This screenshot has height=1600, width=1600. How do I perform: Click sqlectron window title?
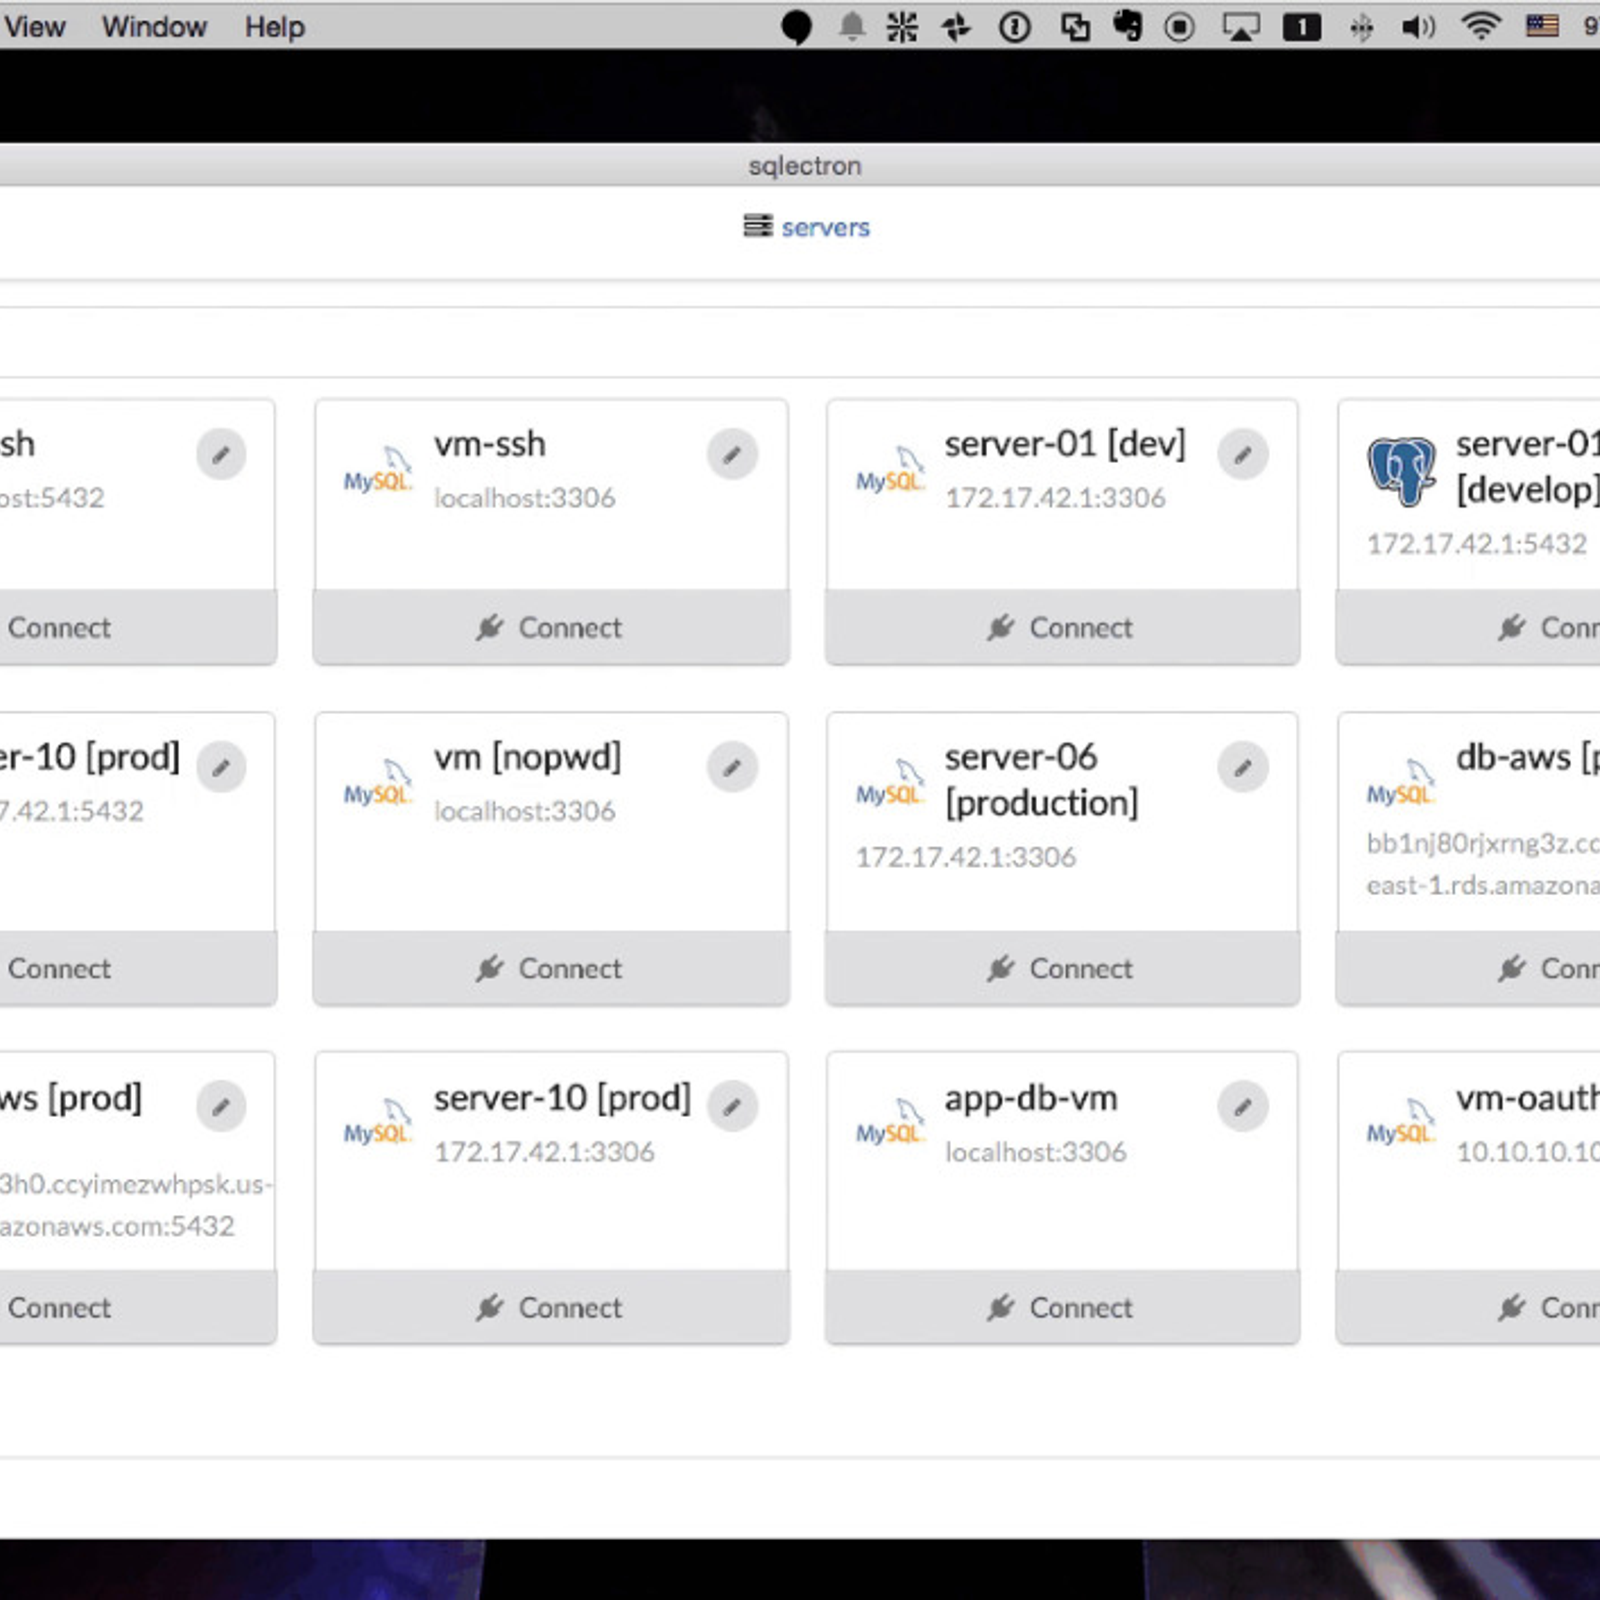coord(805,165)
